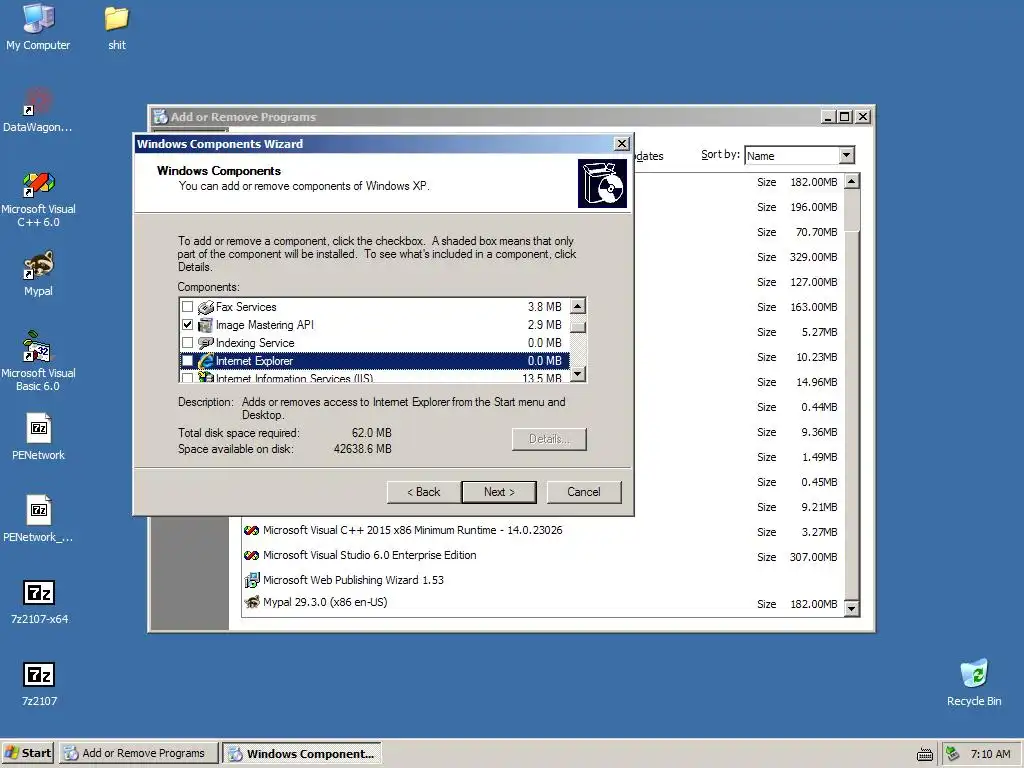Select Microsoft Visual Basic 6.0 desktop icon
This screenshot has height=768, width=1024.
tap(37, 346)
